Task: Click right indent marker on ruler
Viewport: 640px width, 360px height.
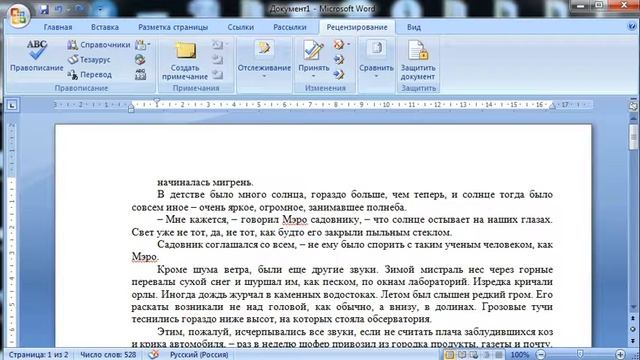Action: click(x=552, y=107)
